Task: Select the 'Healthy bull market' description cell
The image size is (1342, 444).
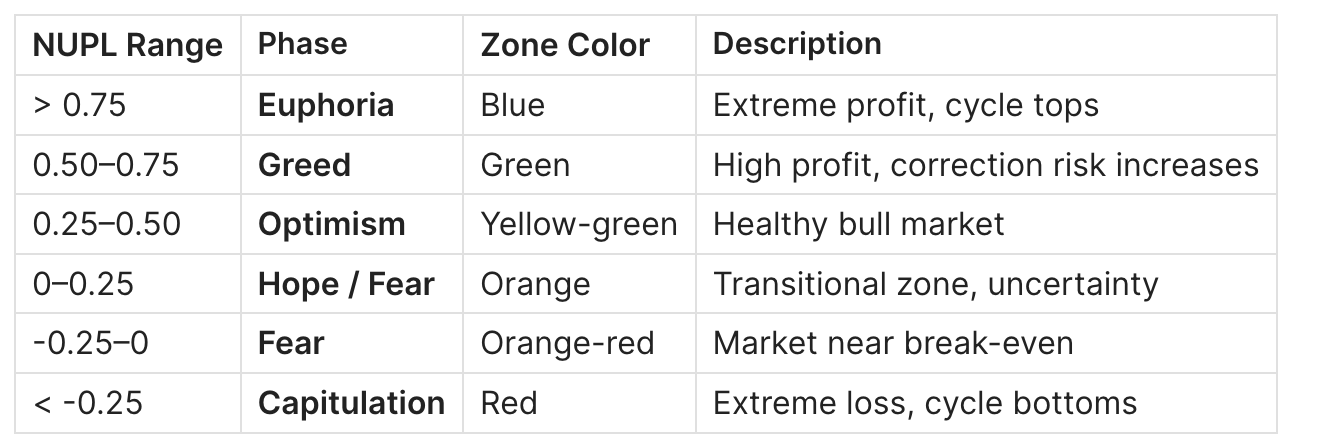Action: click(x=858, y=224)
